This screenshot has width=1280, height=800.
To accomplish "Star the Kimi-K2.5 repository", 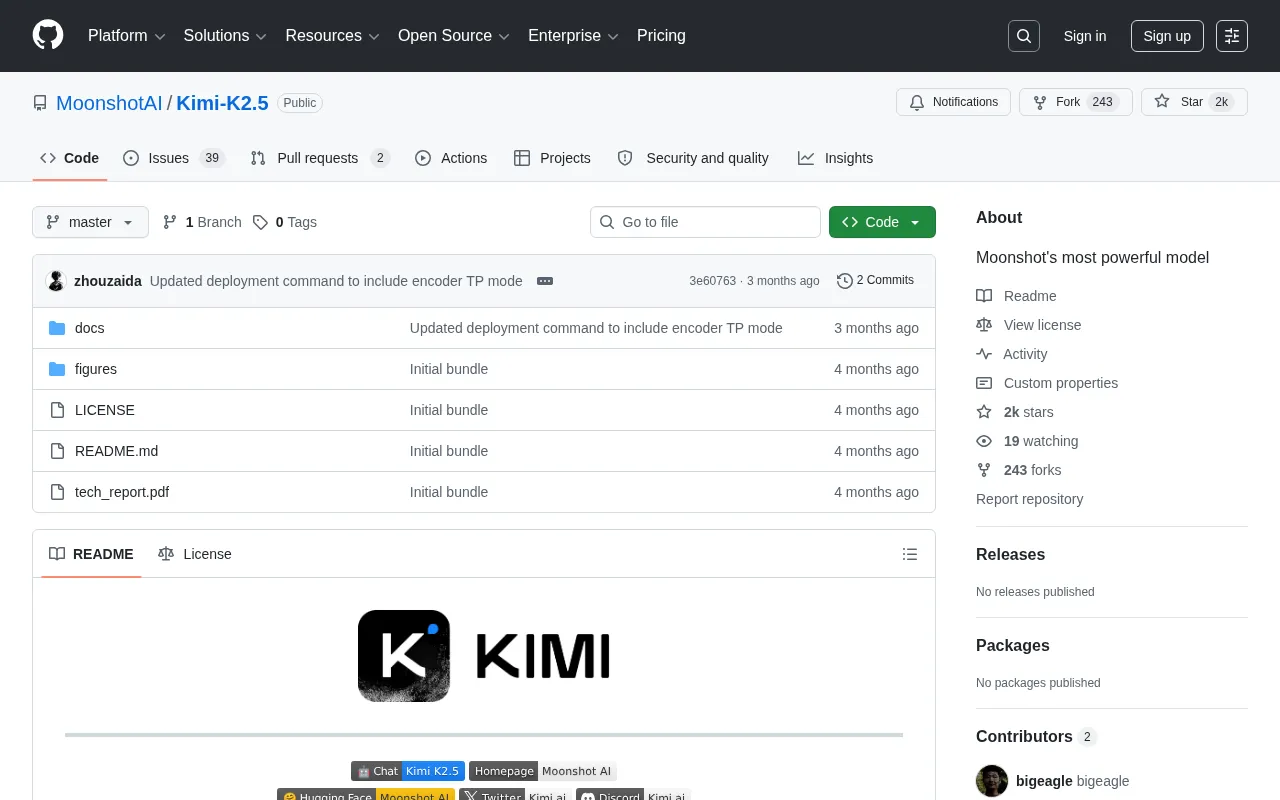I will [x=1194, y=102].
